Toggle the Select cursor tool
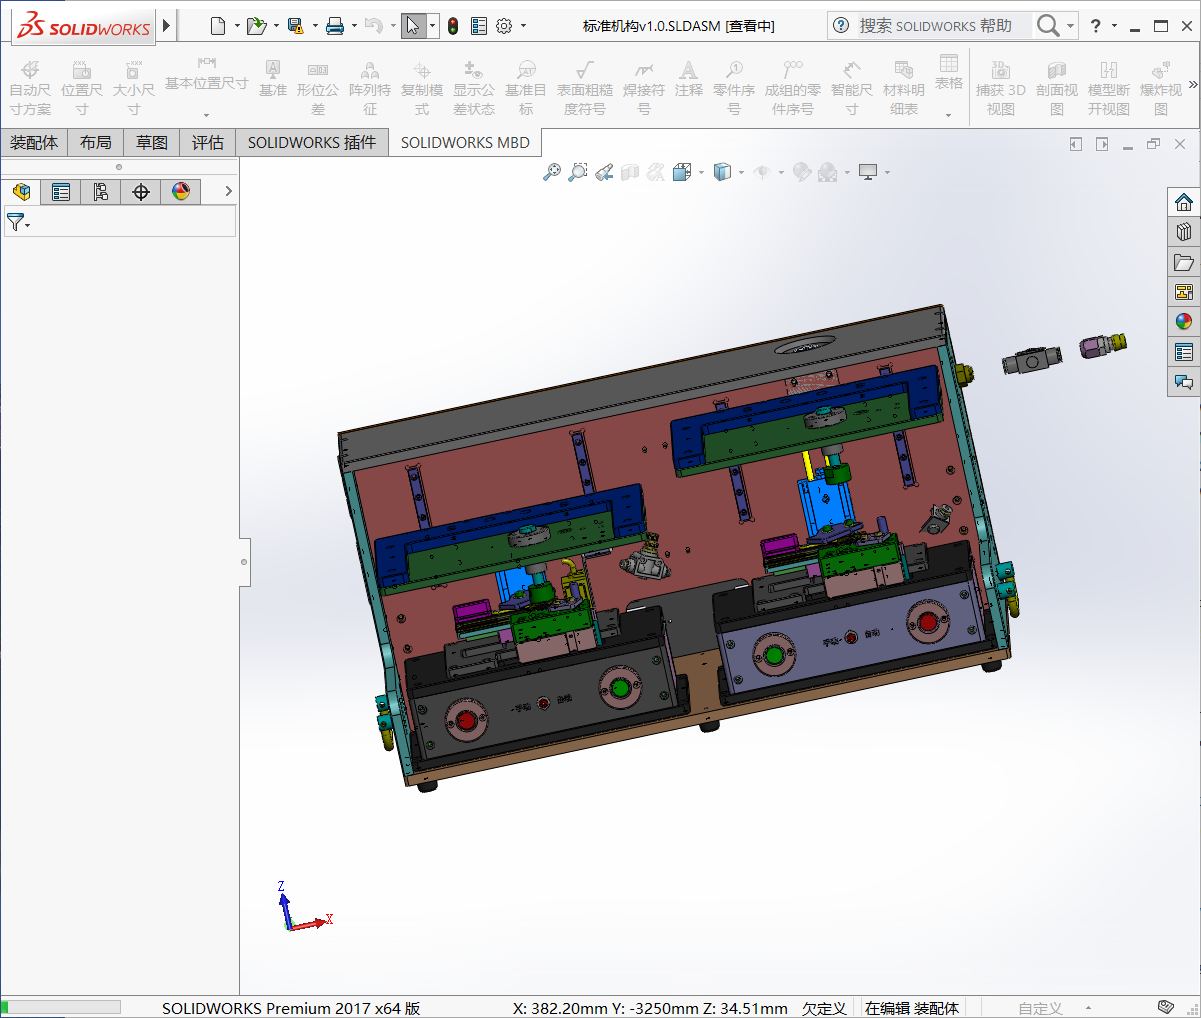 tap(413, 26)
